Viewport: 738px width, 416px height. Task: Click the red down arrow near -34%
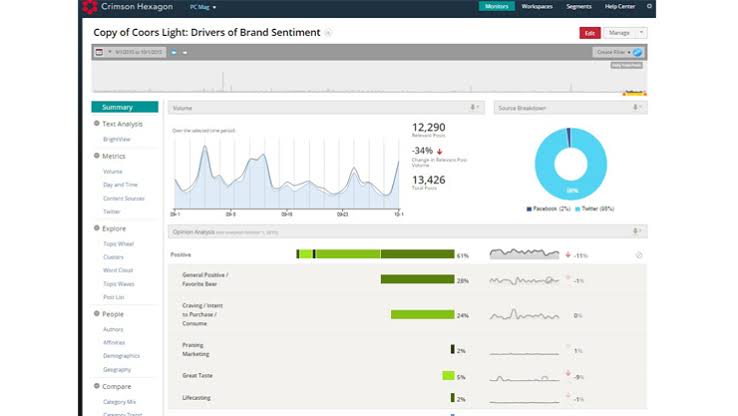pos(440,152)
